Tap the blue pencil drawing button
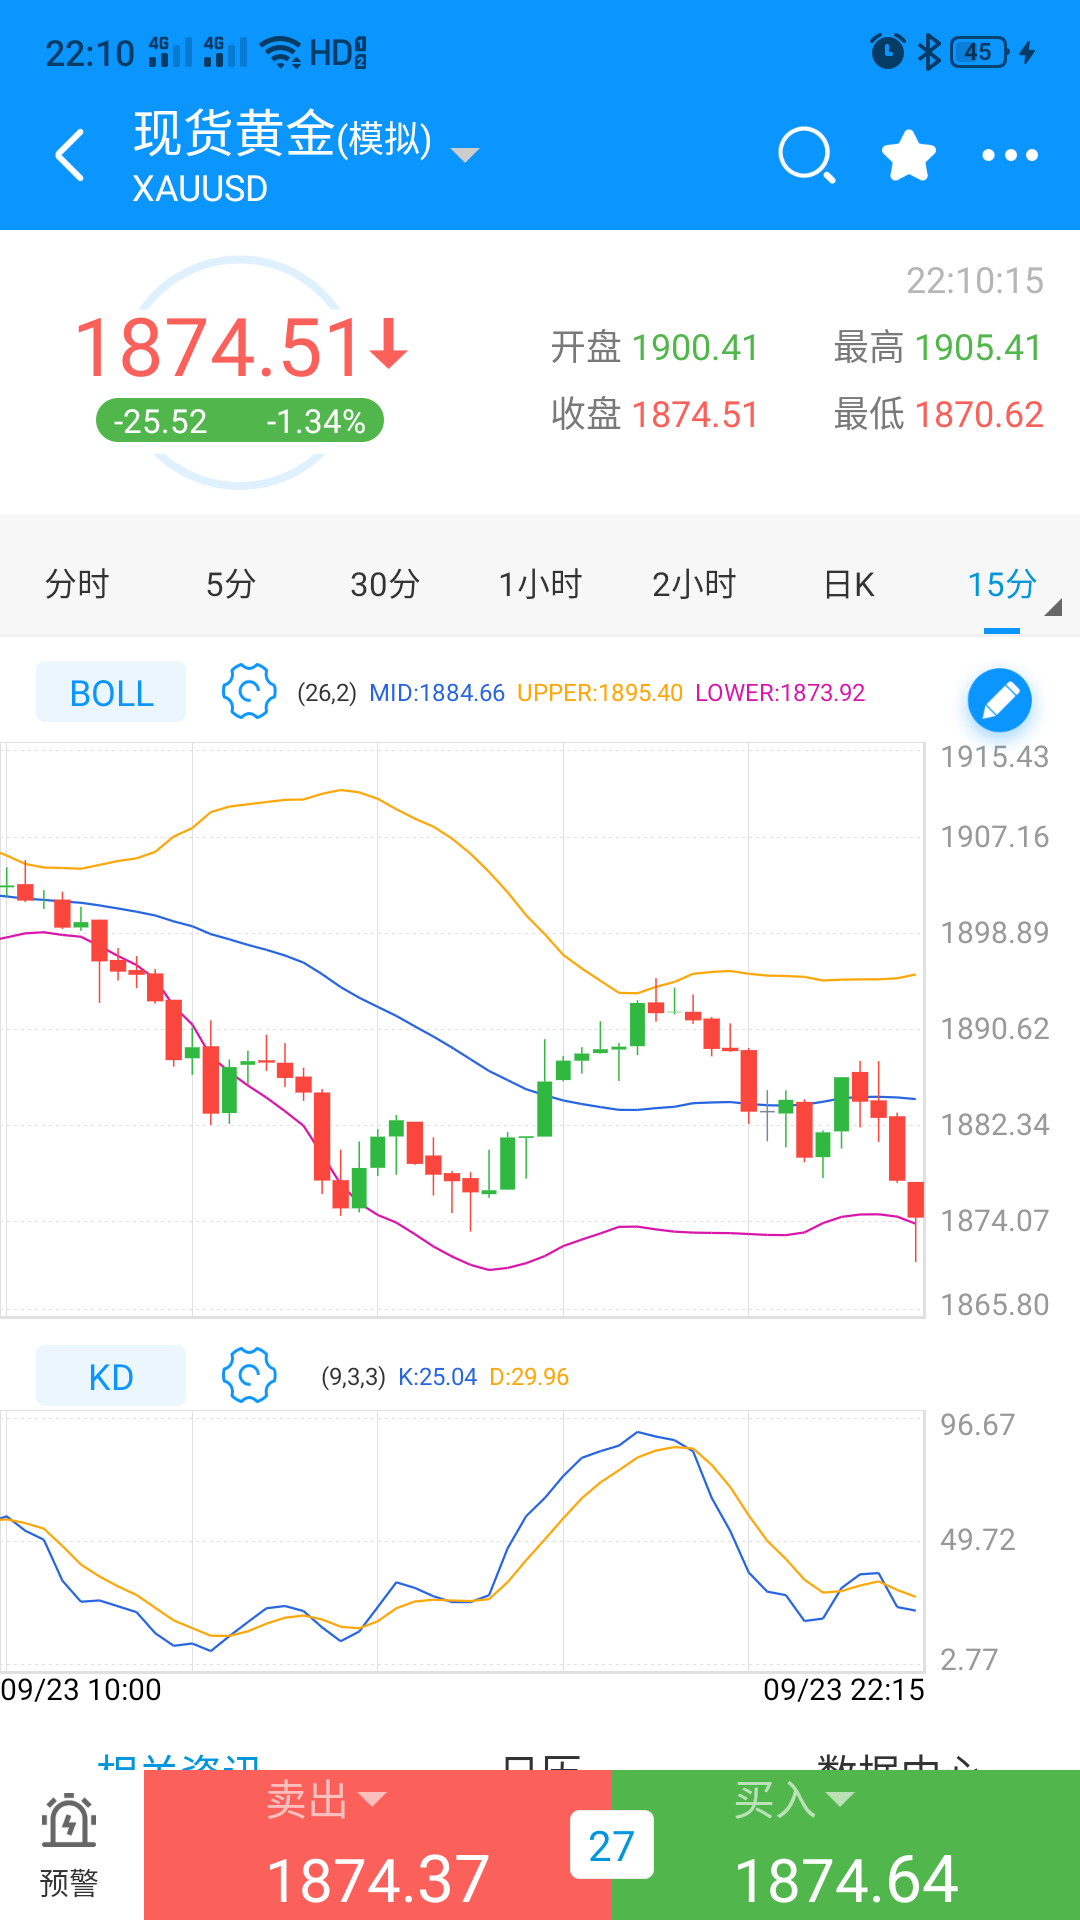This screenshot has height=1920, width=1080. [x=999, y=700]
